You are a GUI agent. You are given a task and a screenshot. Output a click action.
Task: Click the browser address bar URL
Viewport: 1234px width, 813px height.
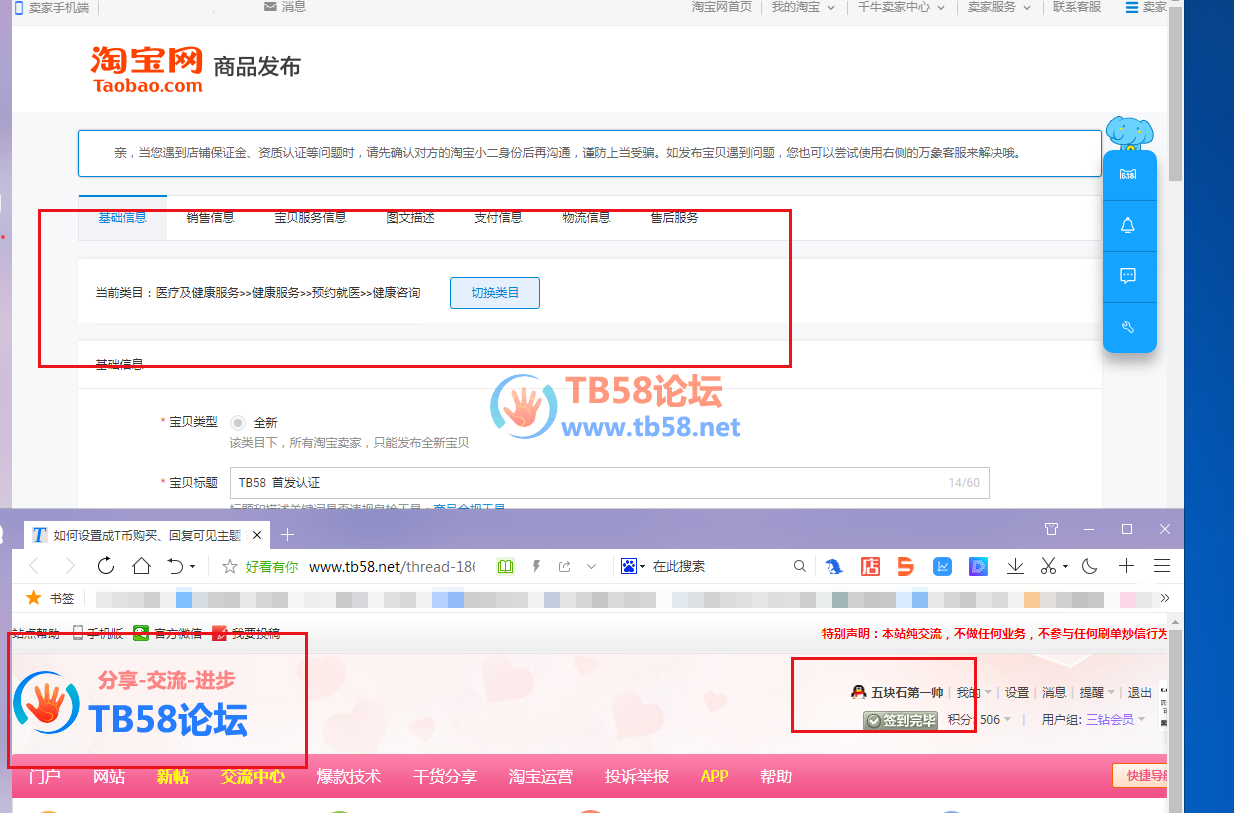coord(392,566)
